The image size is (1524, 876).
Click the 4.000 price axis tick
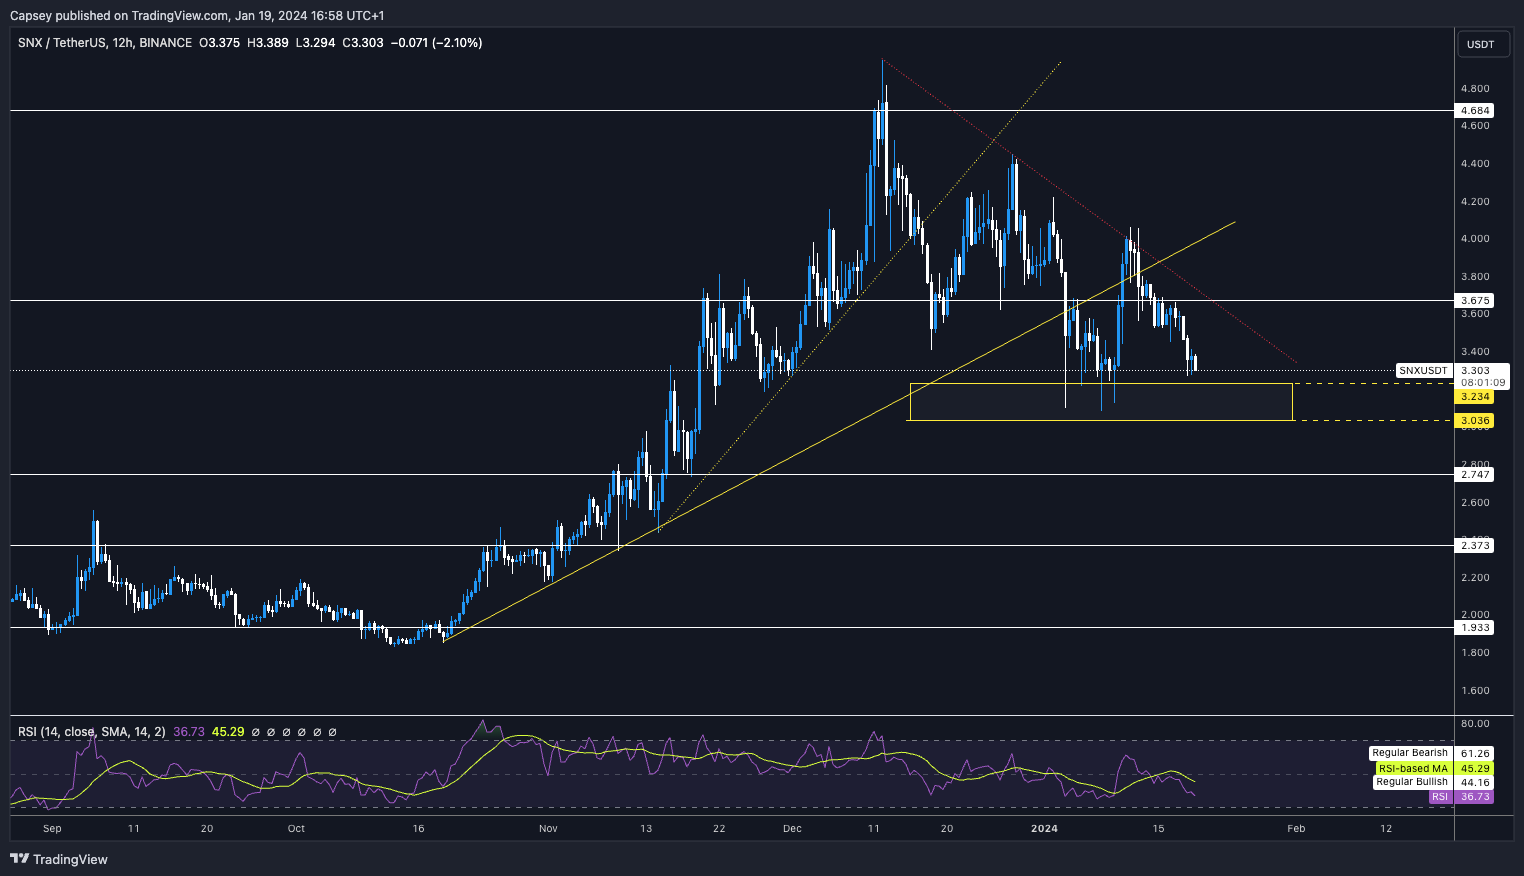[1476, 239]
